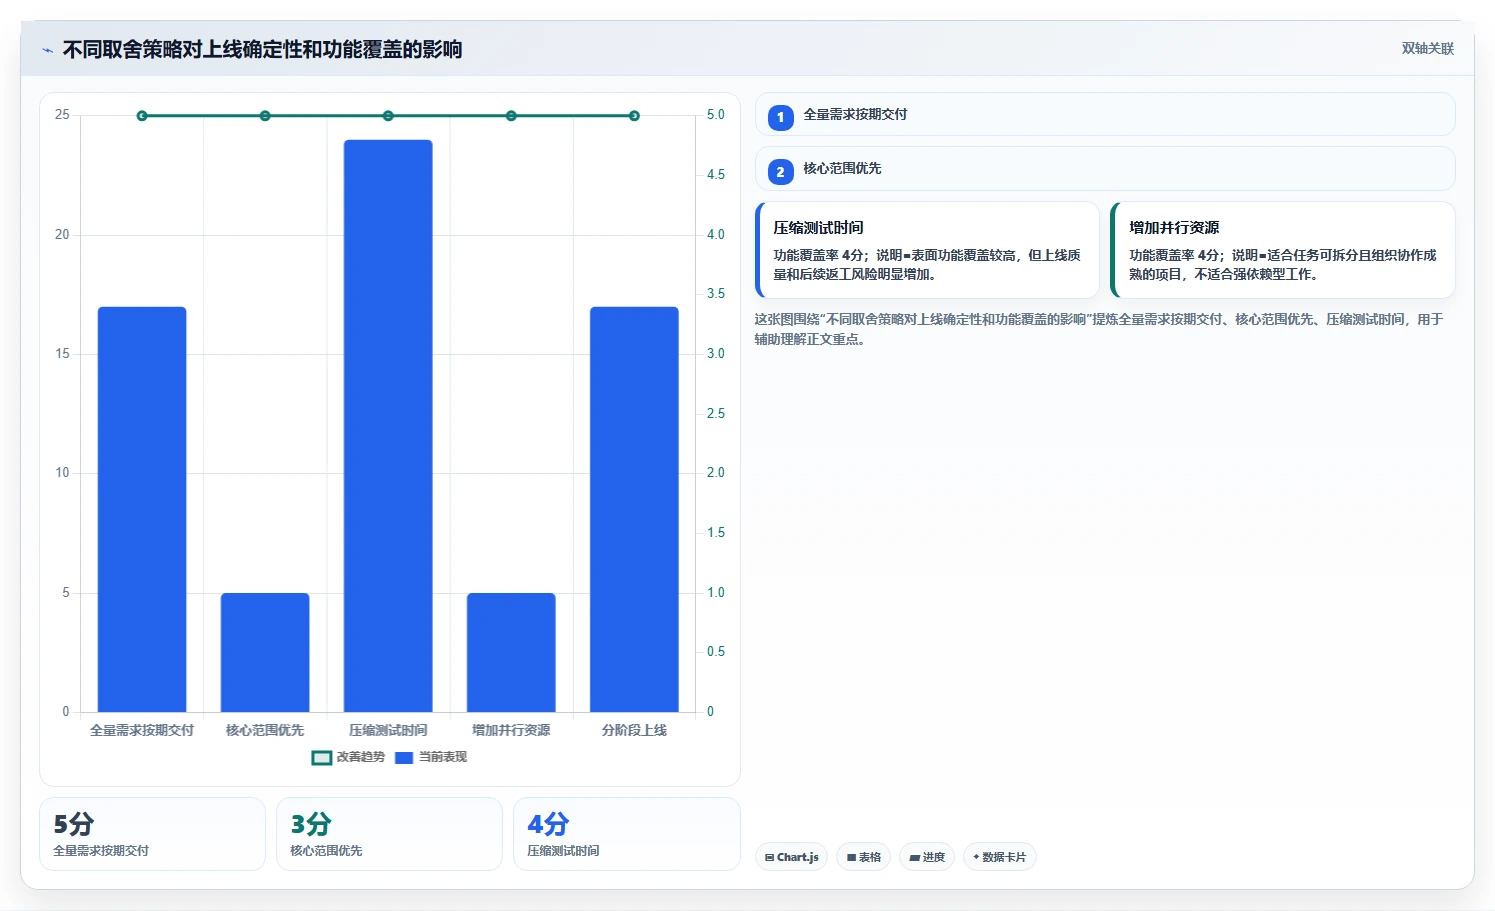Screen dimensions: 1495x911
Task: Click the 改善趋势 green legend swatch
Action: pyautogui.click(x=322, y=758)
